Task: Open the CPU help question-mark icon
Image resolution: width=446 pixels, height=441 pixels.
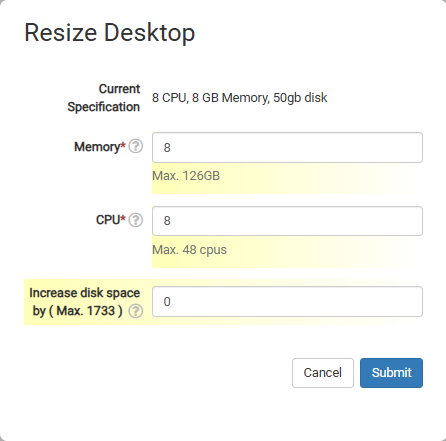Action: tap(136, 220)
